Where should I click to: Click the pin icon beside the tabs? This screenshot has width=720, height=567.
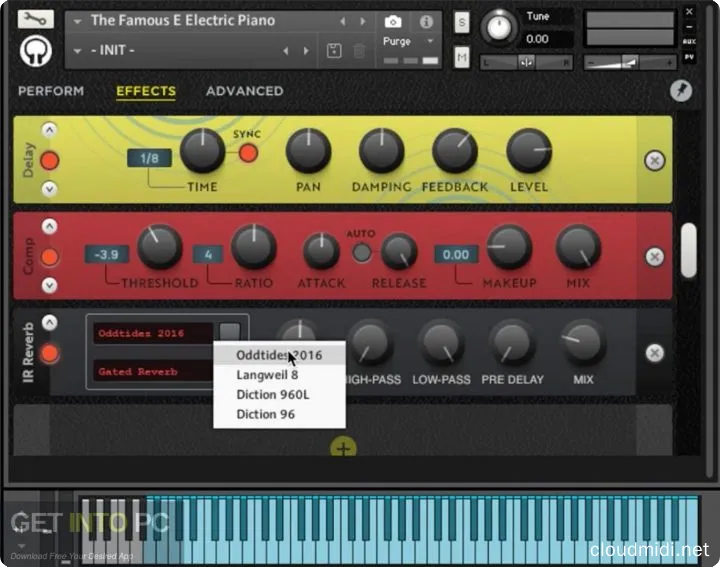(x=679, y=91)
